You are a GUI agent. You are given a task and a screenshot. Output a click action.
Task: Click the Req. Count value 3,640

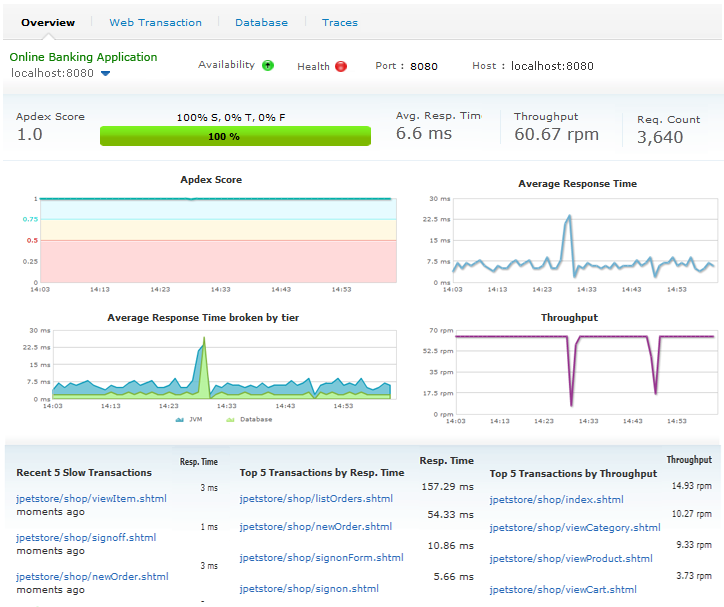click(x=660, y=137)
